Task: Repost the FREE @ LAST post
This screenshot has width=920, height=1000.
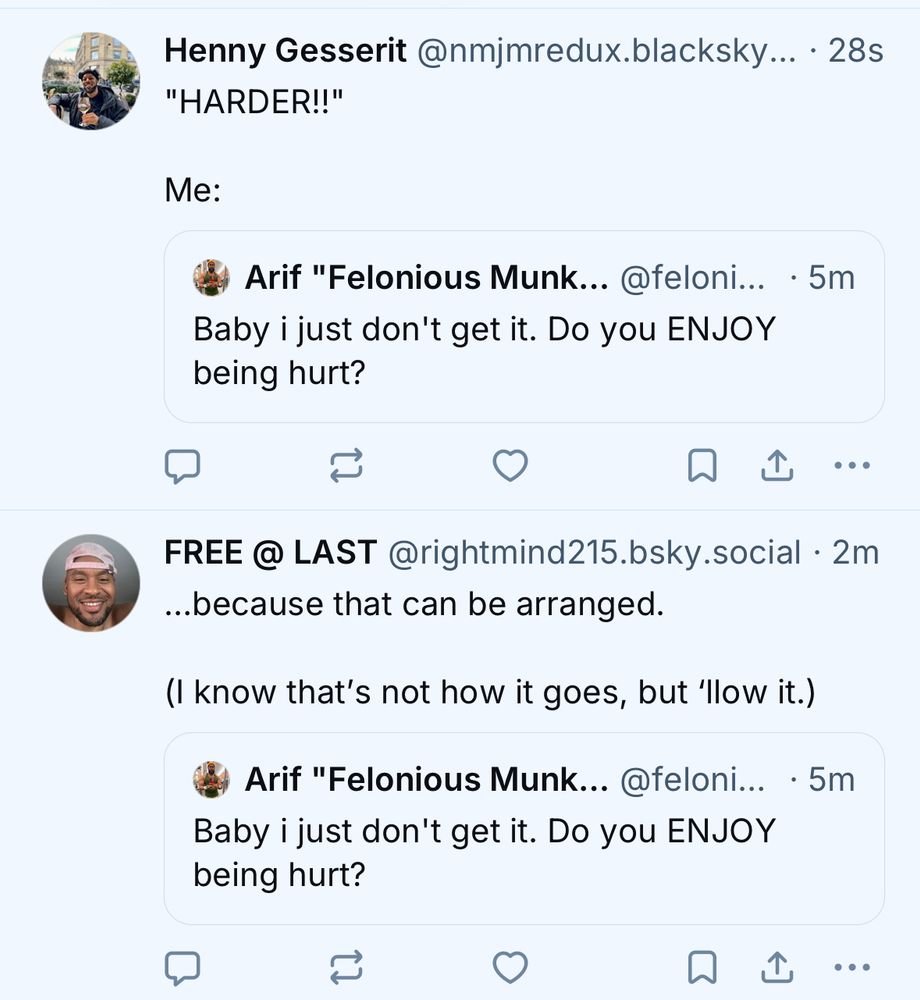Action: coord(346,967)
